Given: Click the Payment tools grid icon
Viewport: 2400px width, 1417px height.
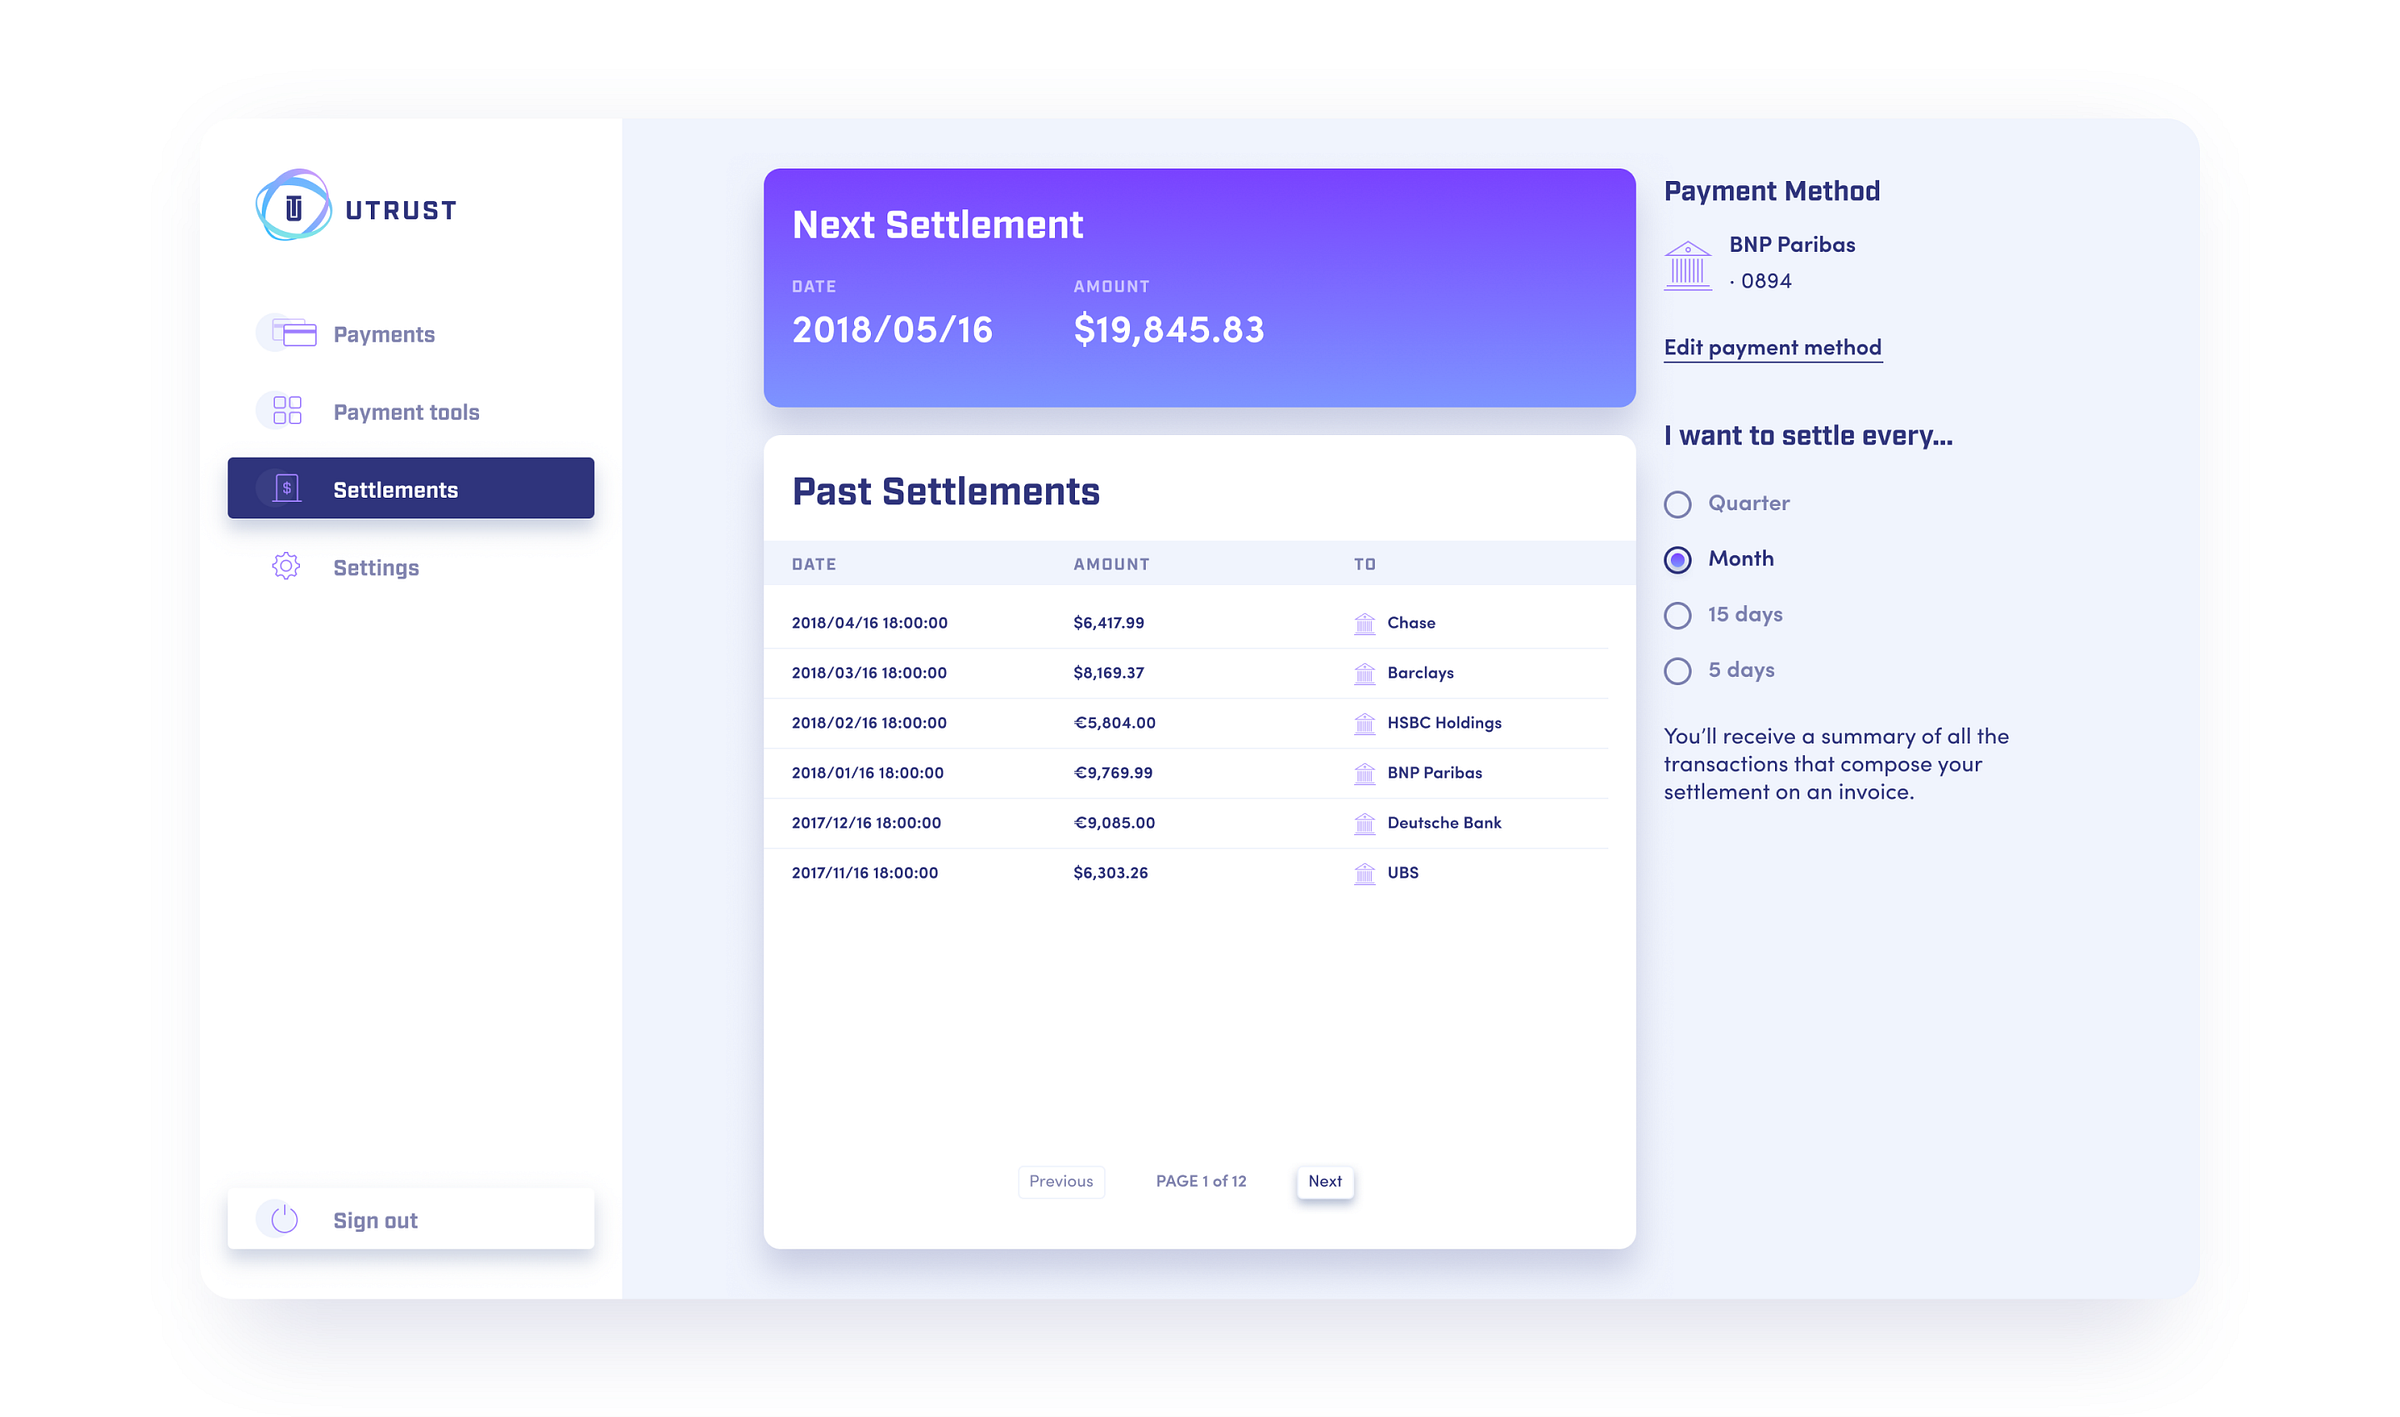Looking at the screenshot, I should tap(287, 410).
